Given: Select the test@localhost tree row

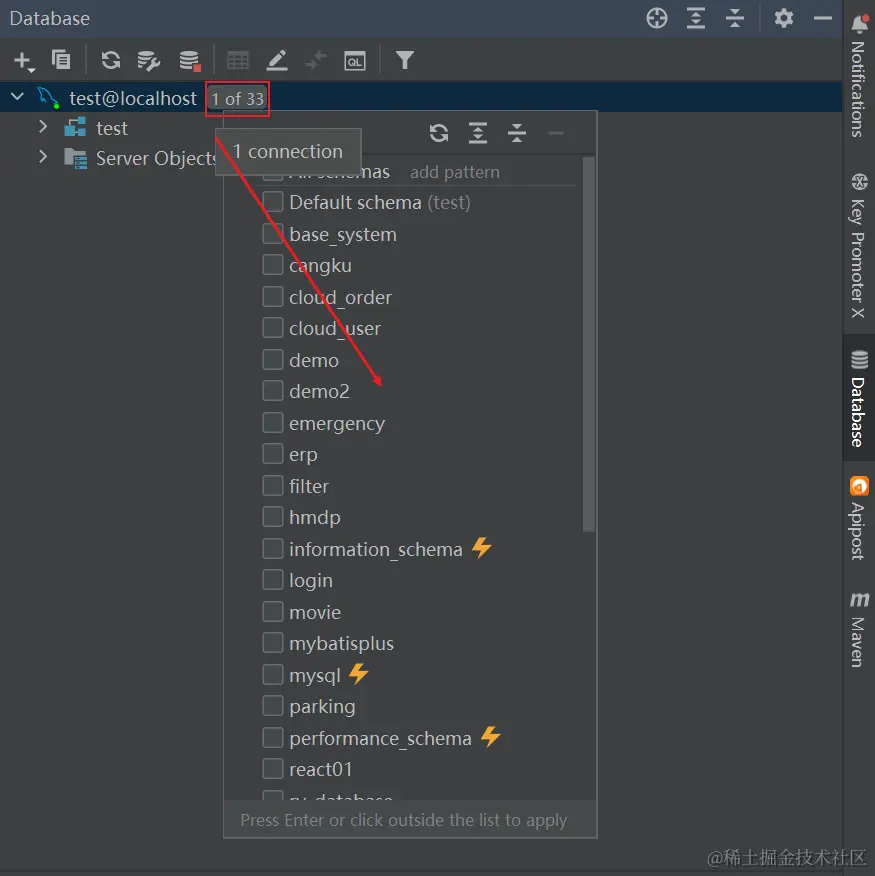Looking at the screenshot, I should click(421, 97).
